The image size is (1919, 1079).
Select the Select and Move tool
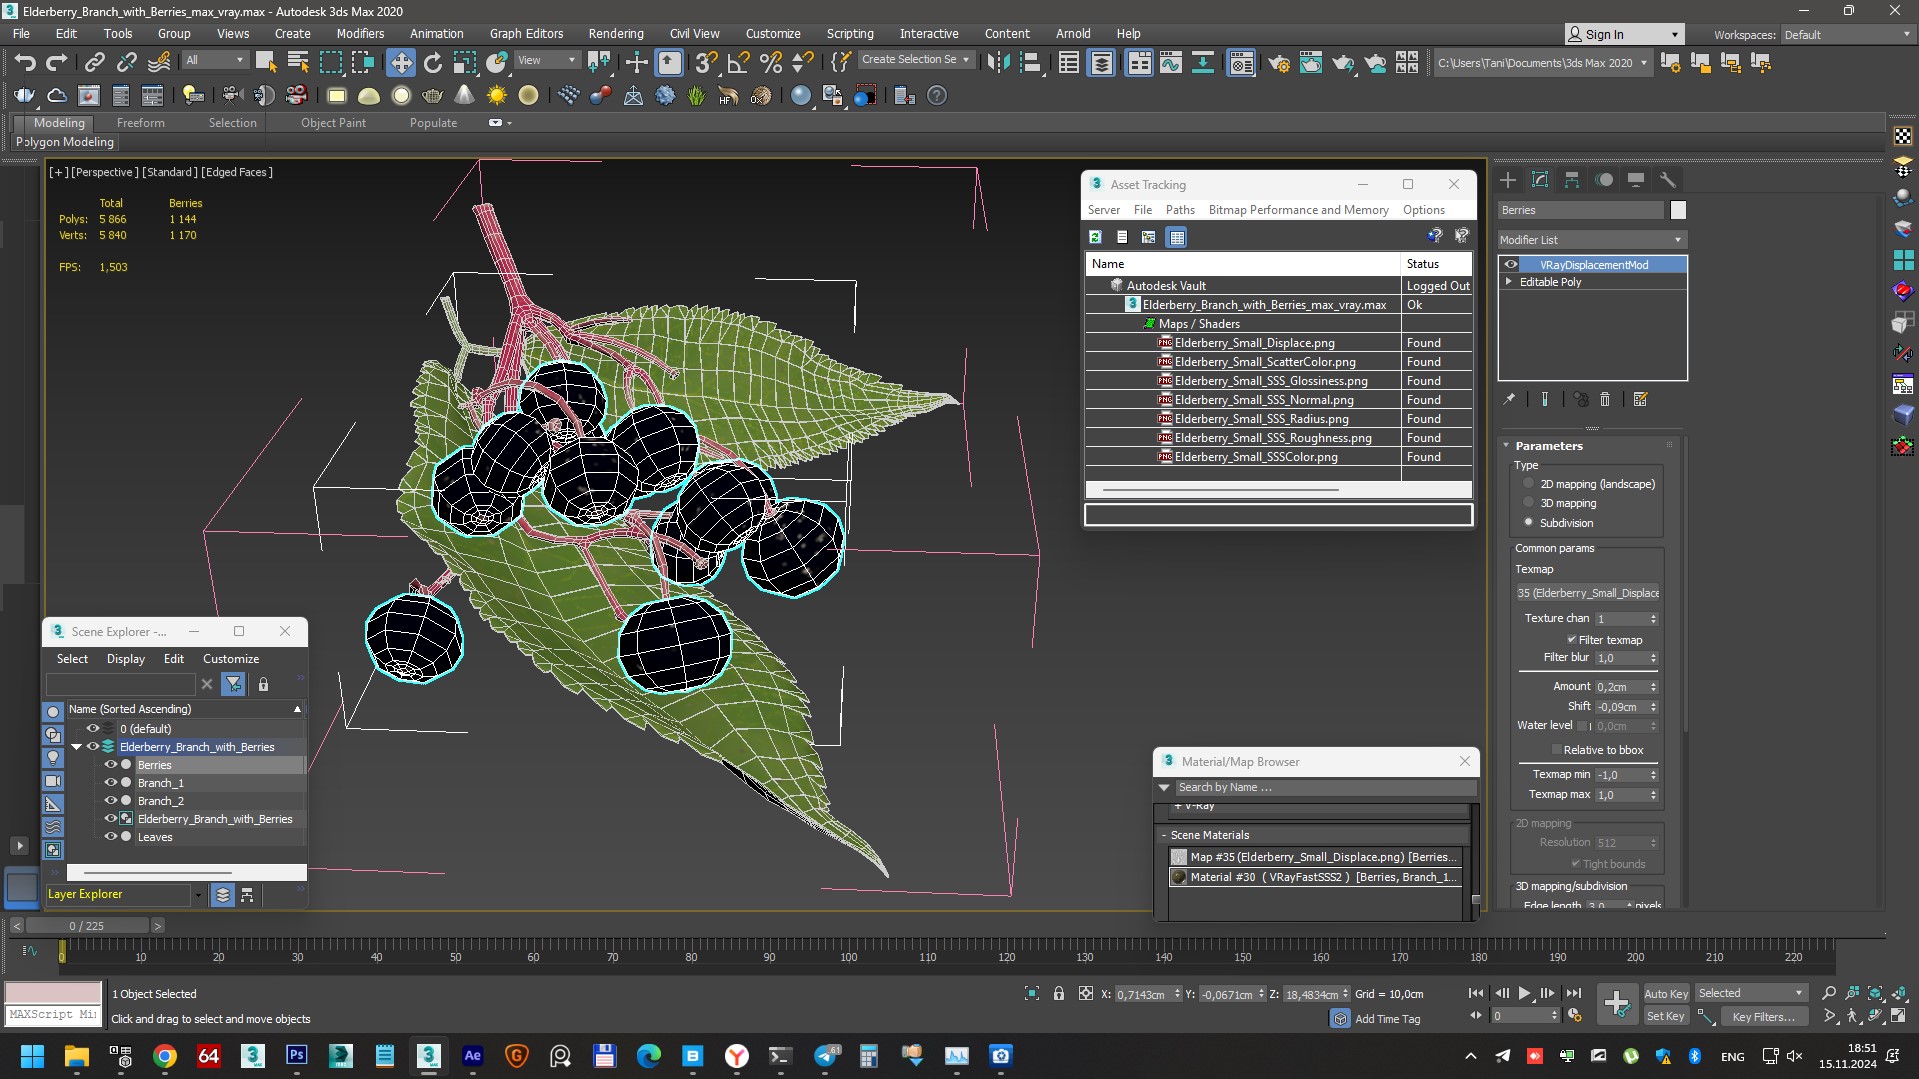pos(401,63)
